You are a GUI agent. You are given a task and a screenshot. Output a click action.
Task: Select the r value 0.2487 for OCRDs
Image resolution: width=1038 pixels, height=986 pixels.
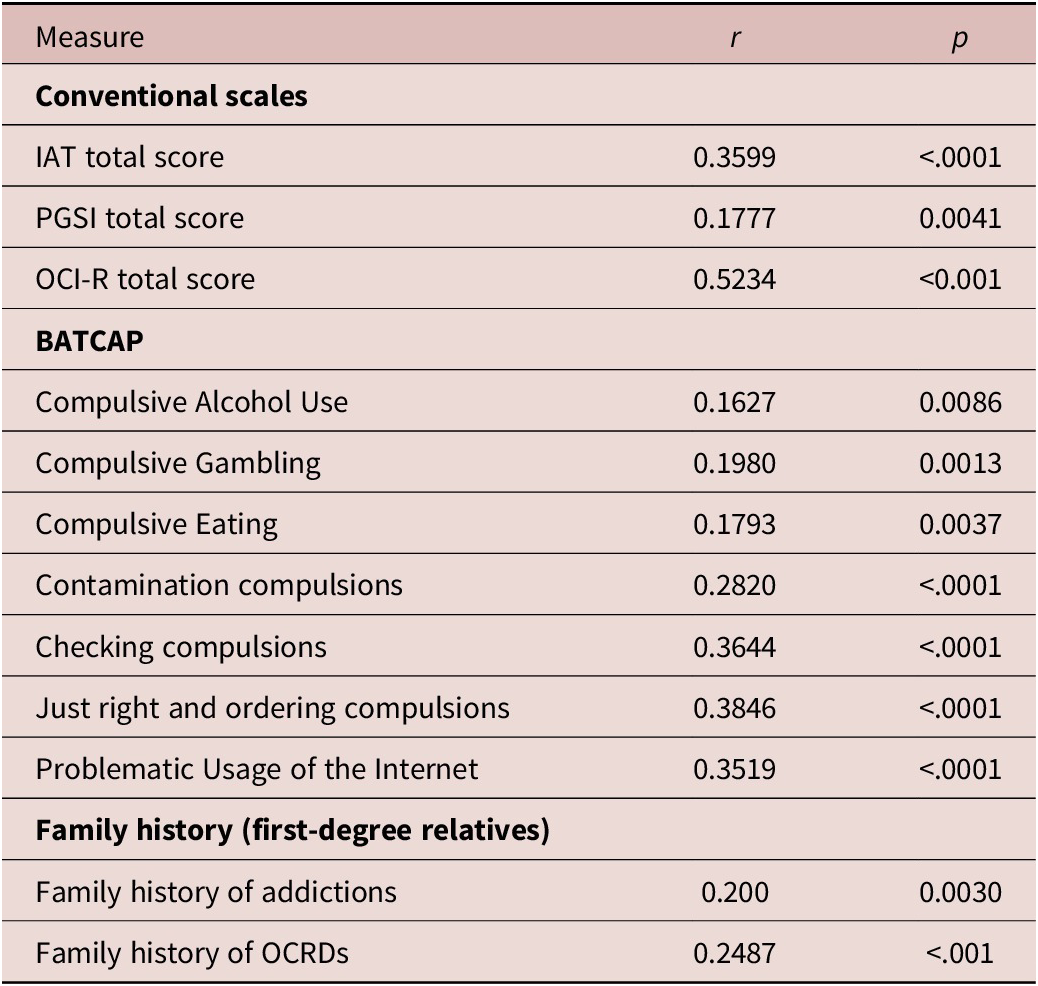coord(734,953)
